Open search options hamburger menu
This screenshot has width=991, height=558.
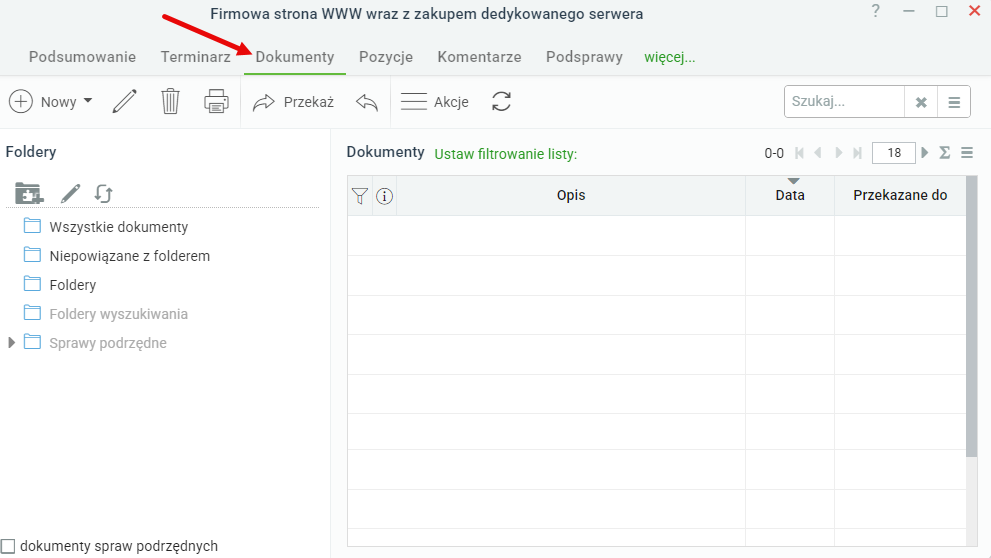pyautogui.click(x=954, y=102)
